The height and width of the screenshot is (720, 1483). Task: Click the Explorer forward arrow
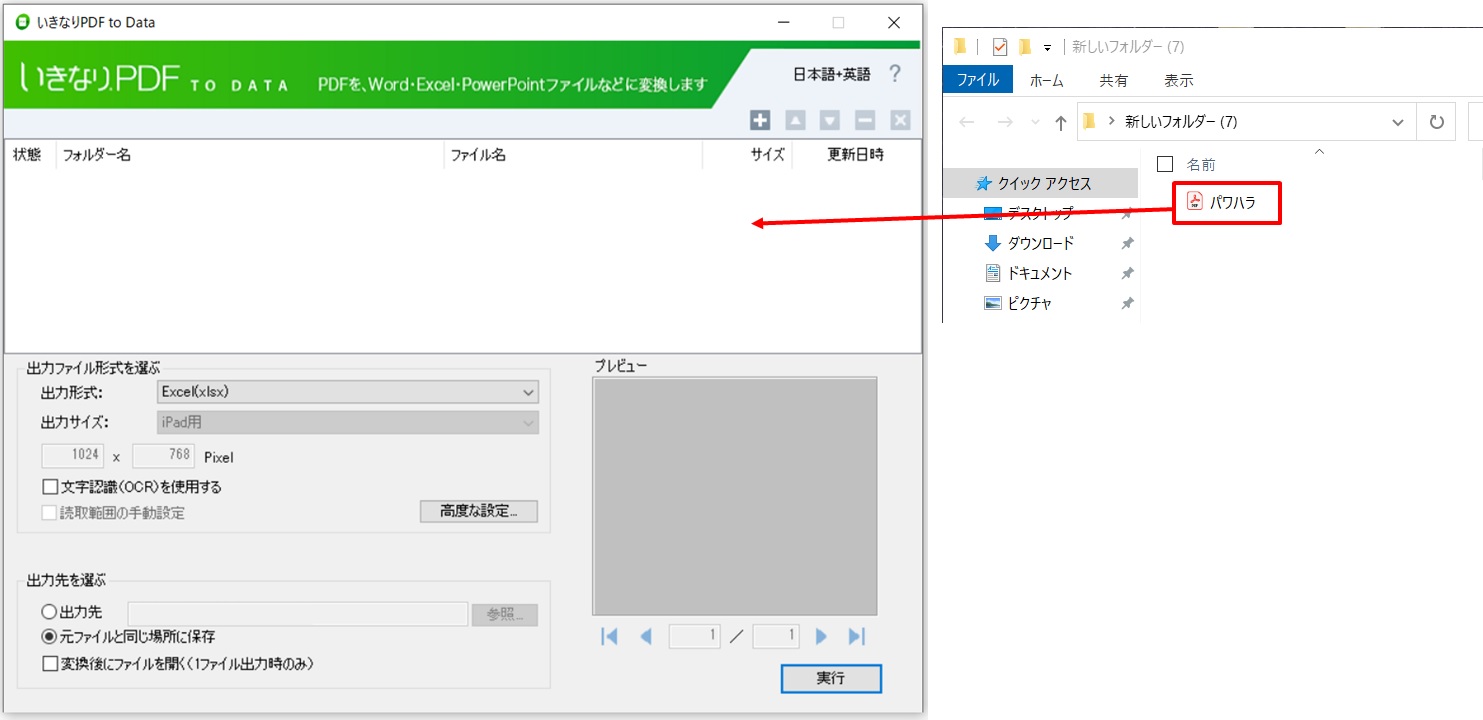[1004, 122]
